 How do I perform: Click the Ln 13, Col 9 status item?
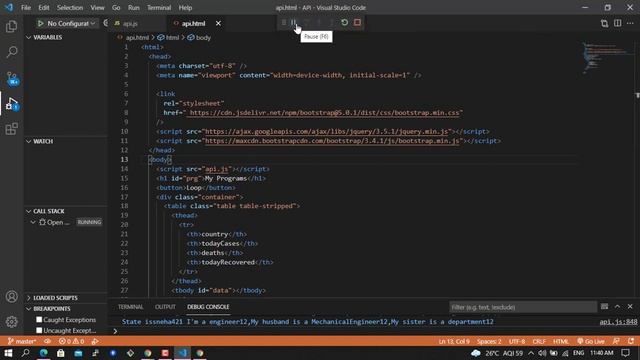454,341
